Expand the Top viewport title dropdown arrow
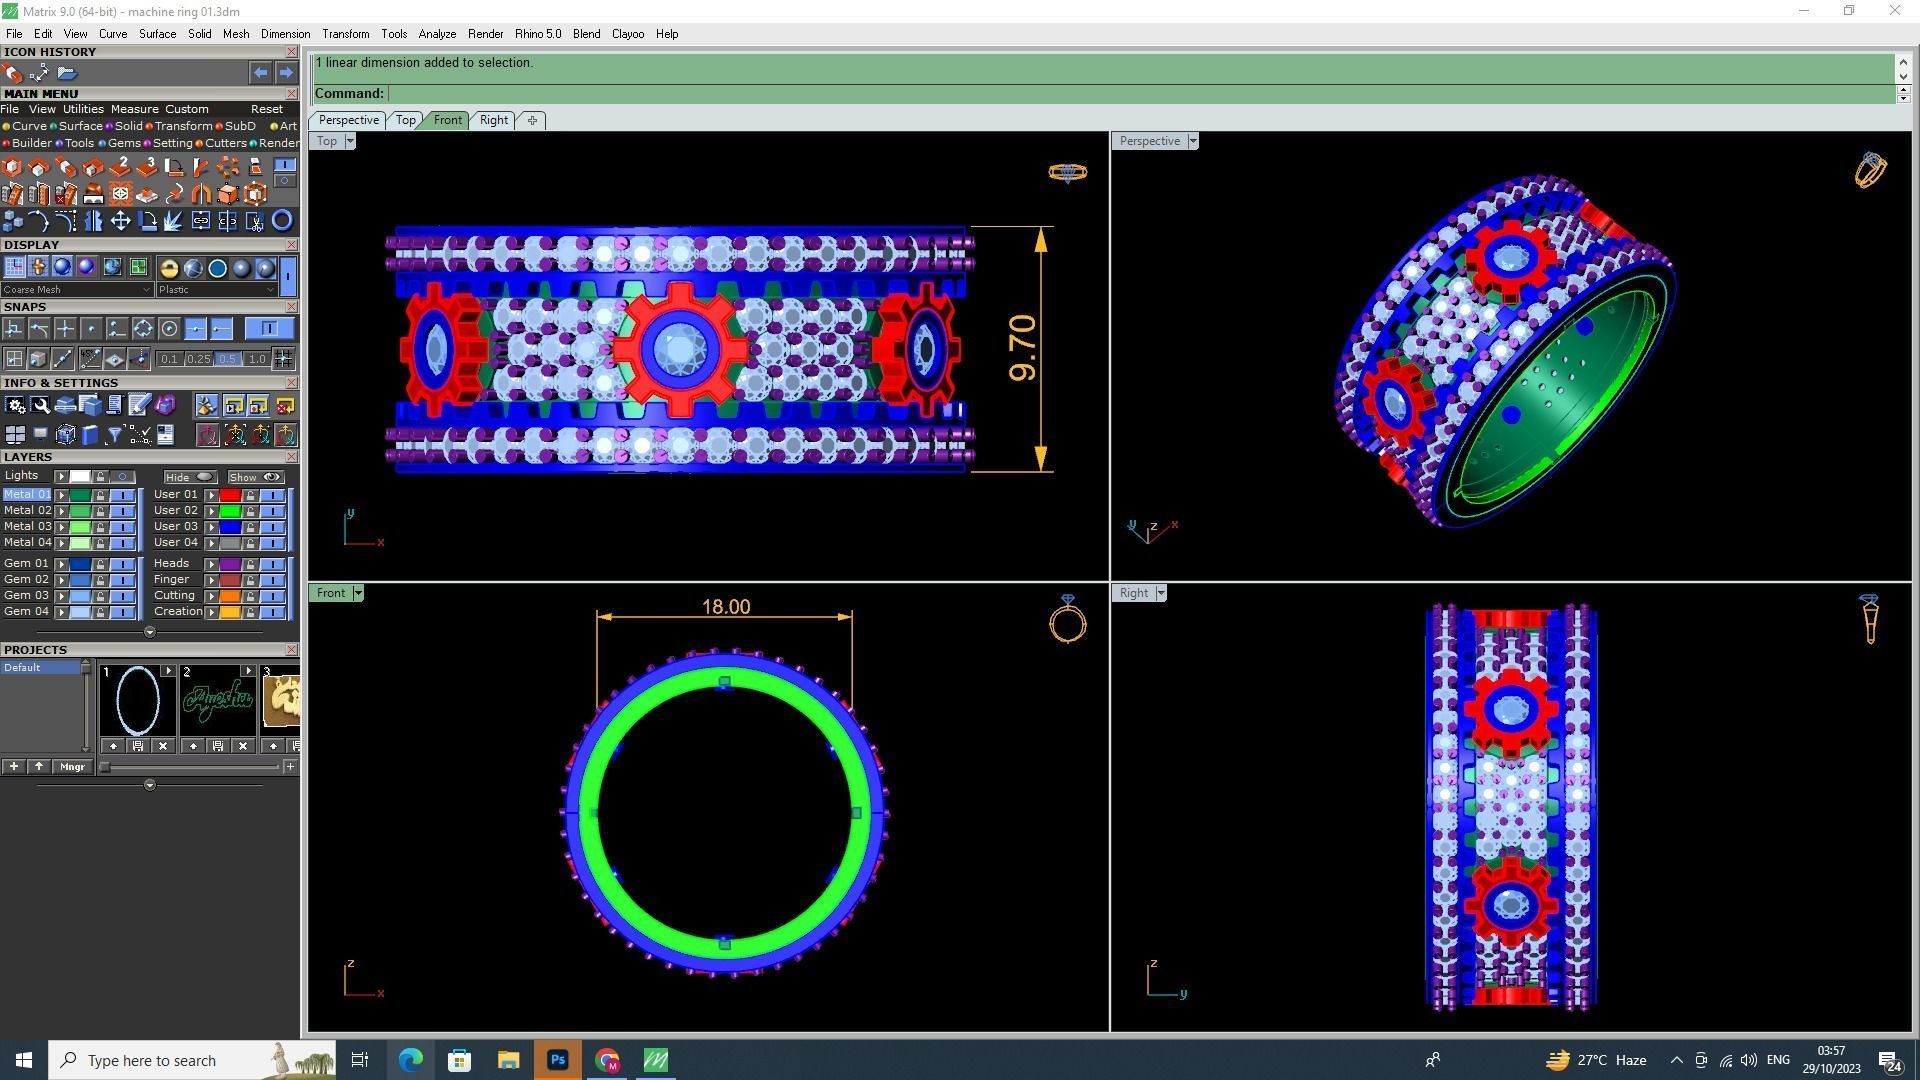 tap(349, 141)
